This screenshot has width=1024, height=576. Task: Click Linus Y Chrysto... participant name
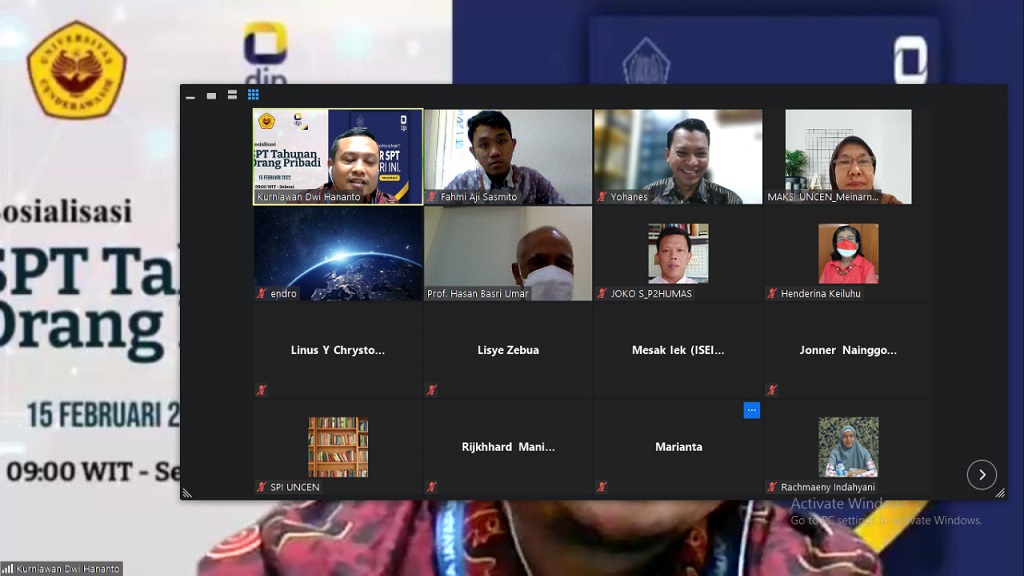[338, 350]
